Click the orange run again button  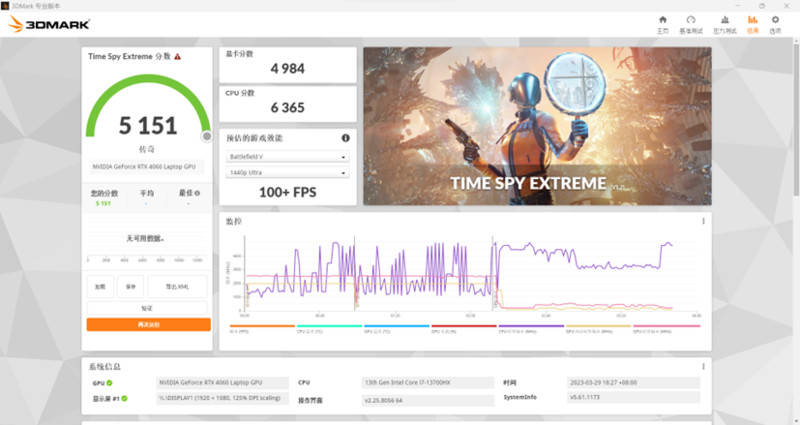(x=148, y=324)
